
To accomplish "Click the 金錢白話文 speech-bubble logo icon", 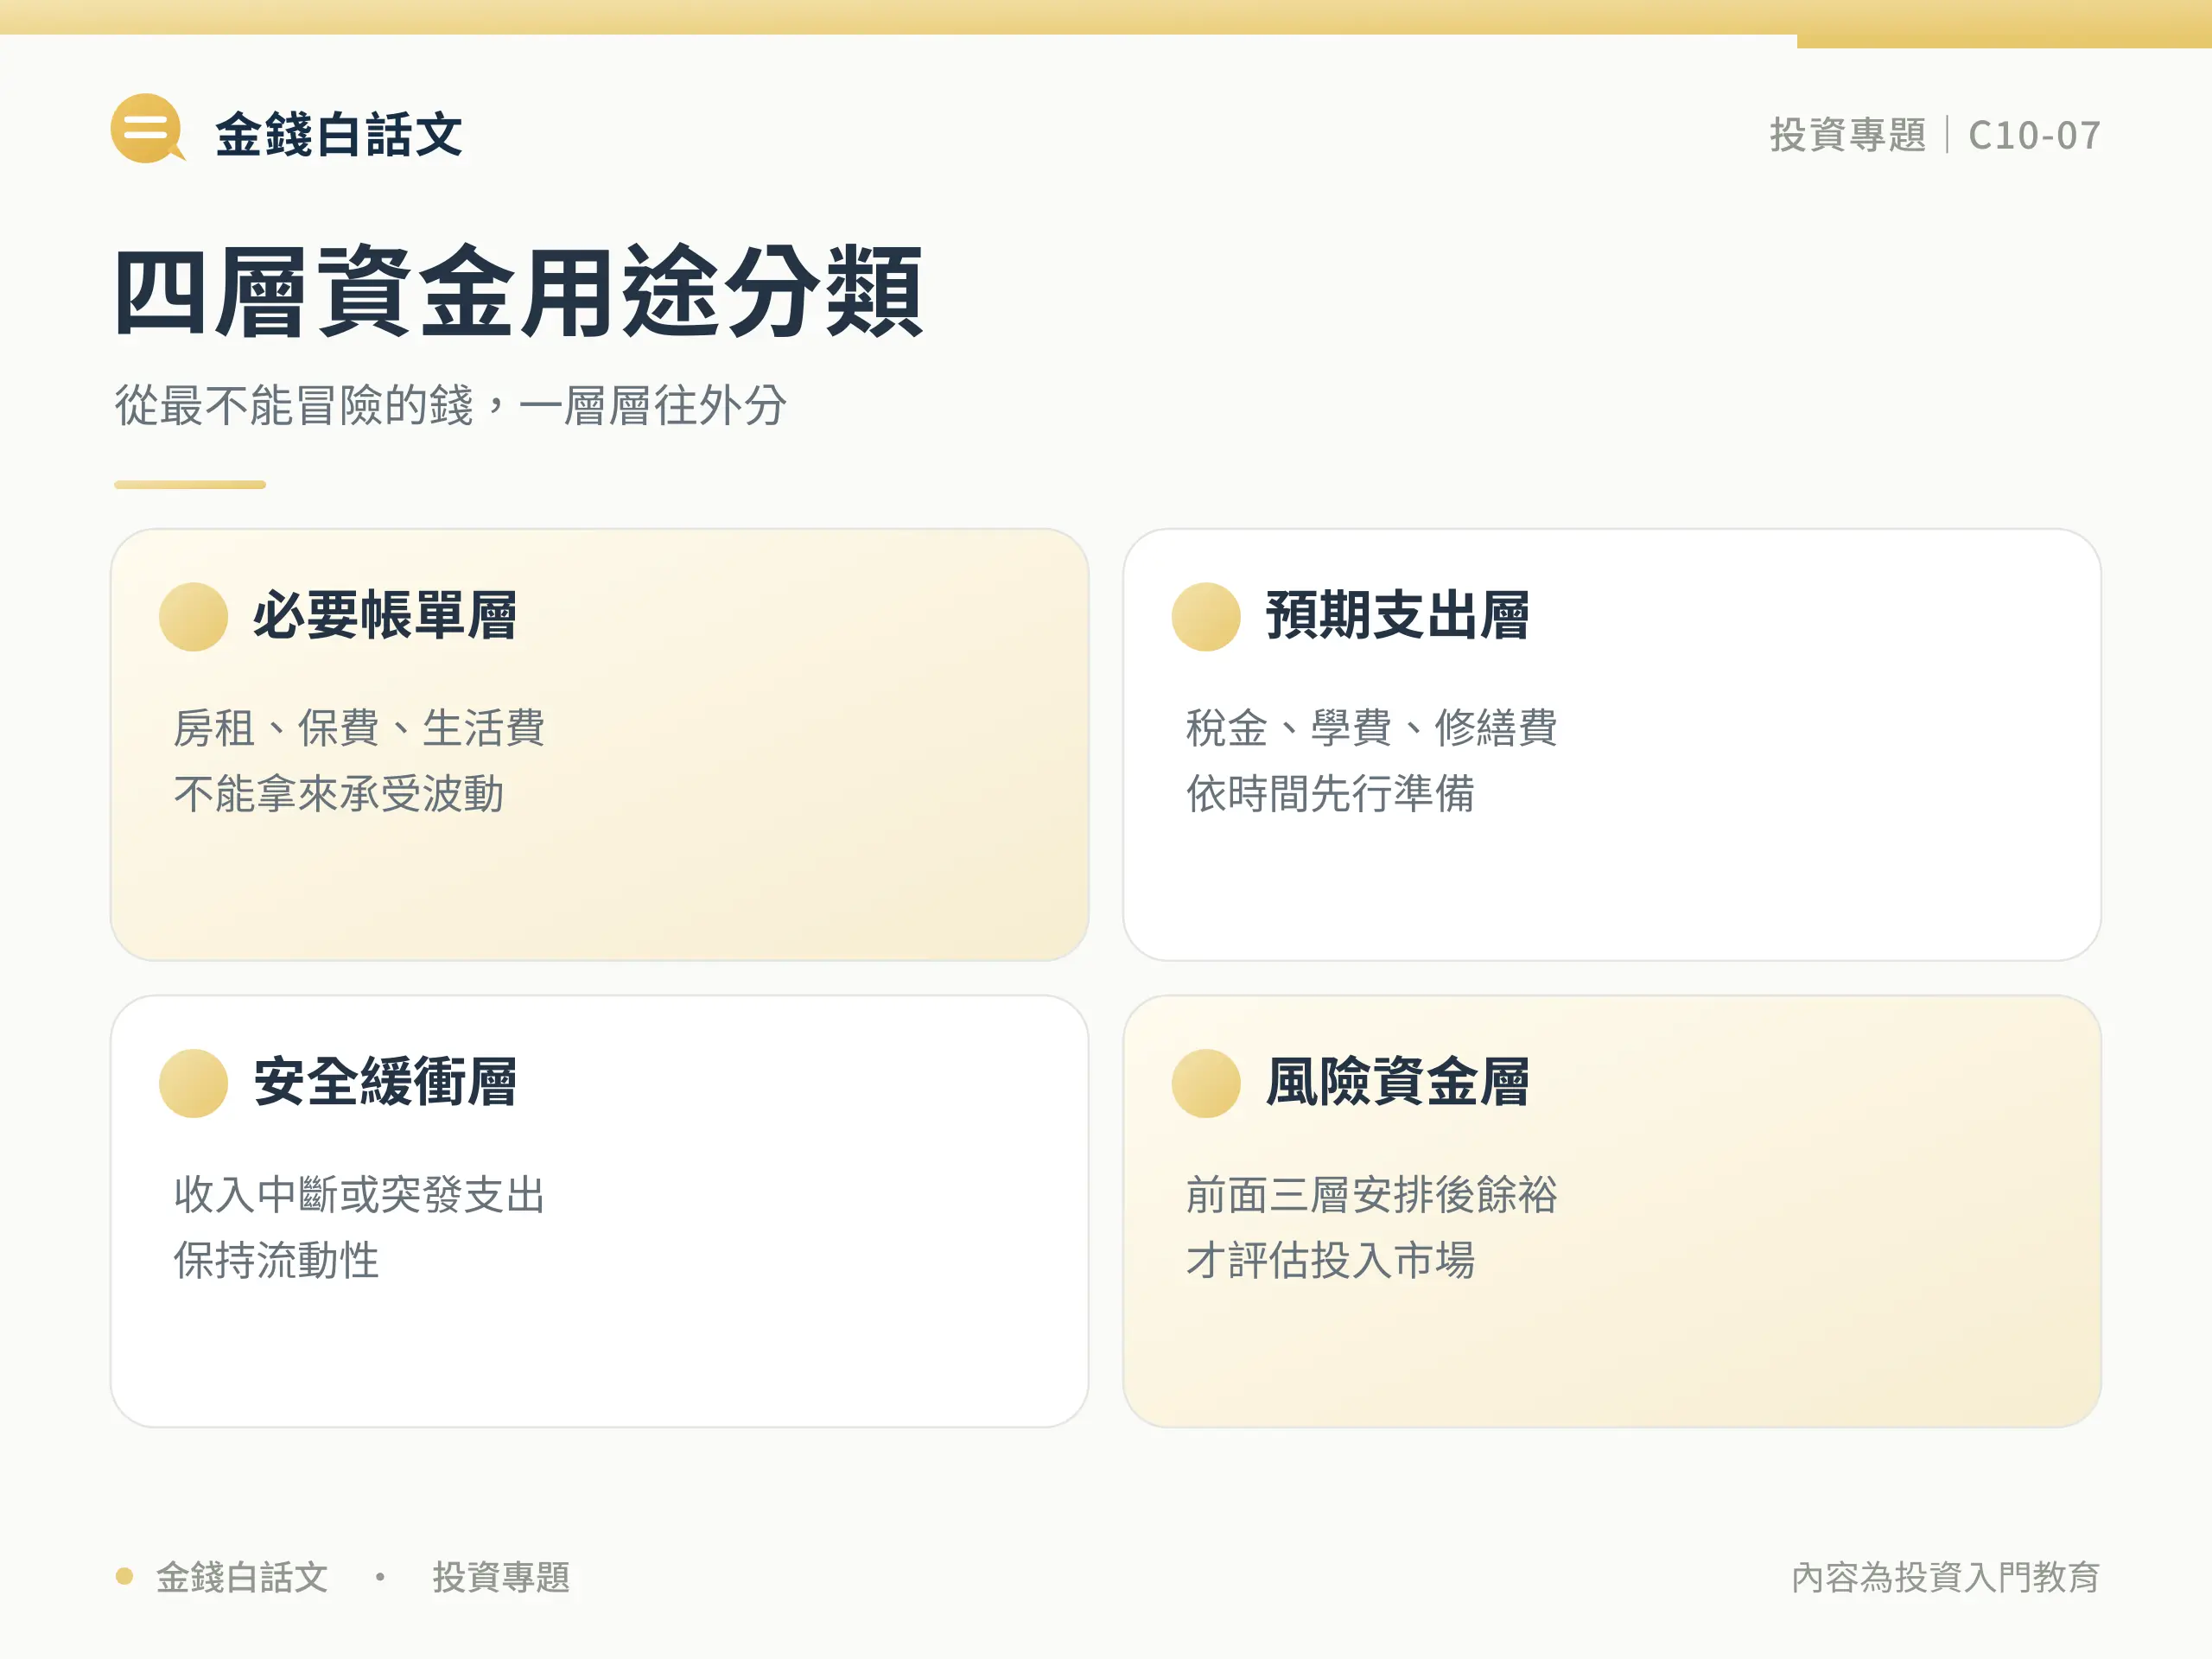I will (147, 128).
